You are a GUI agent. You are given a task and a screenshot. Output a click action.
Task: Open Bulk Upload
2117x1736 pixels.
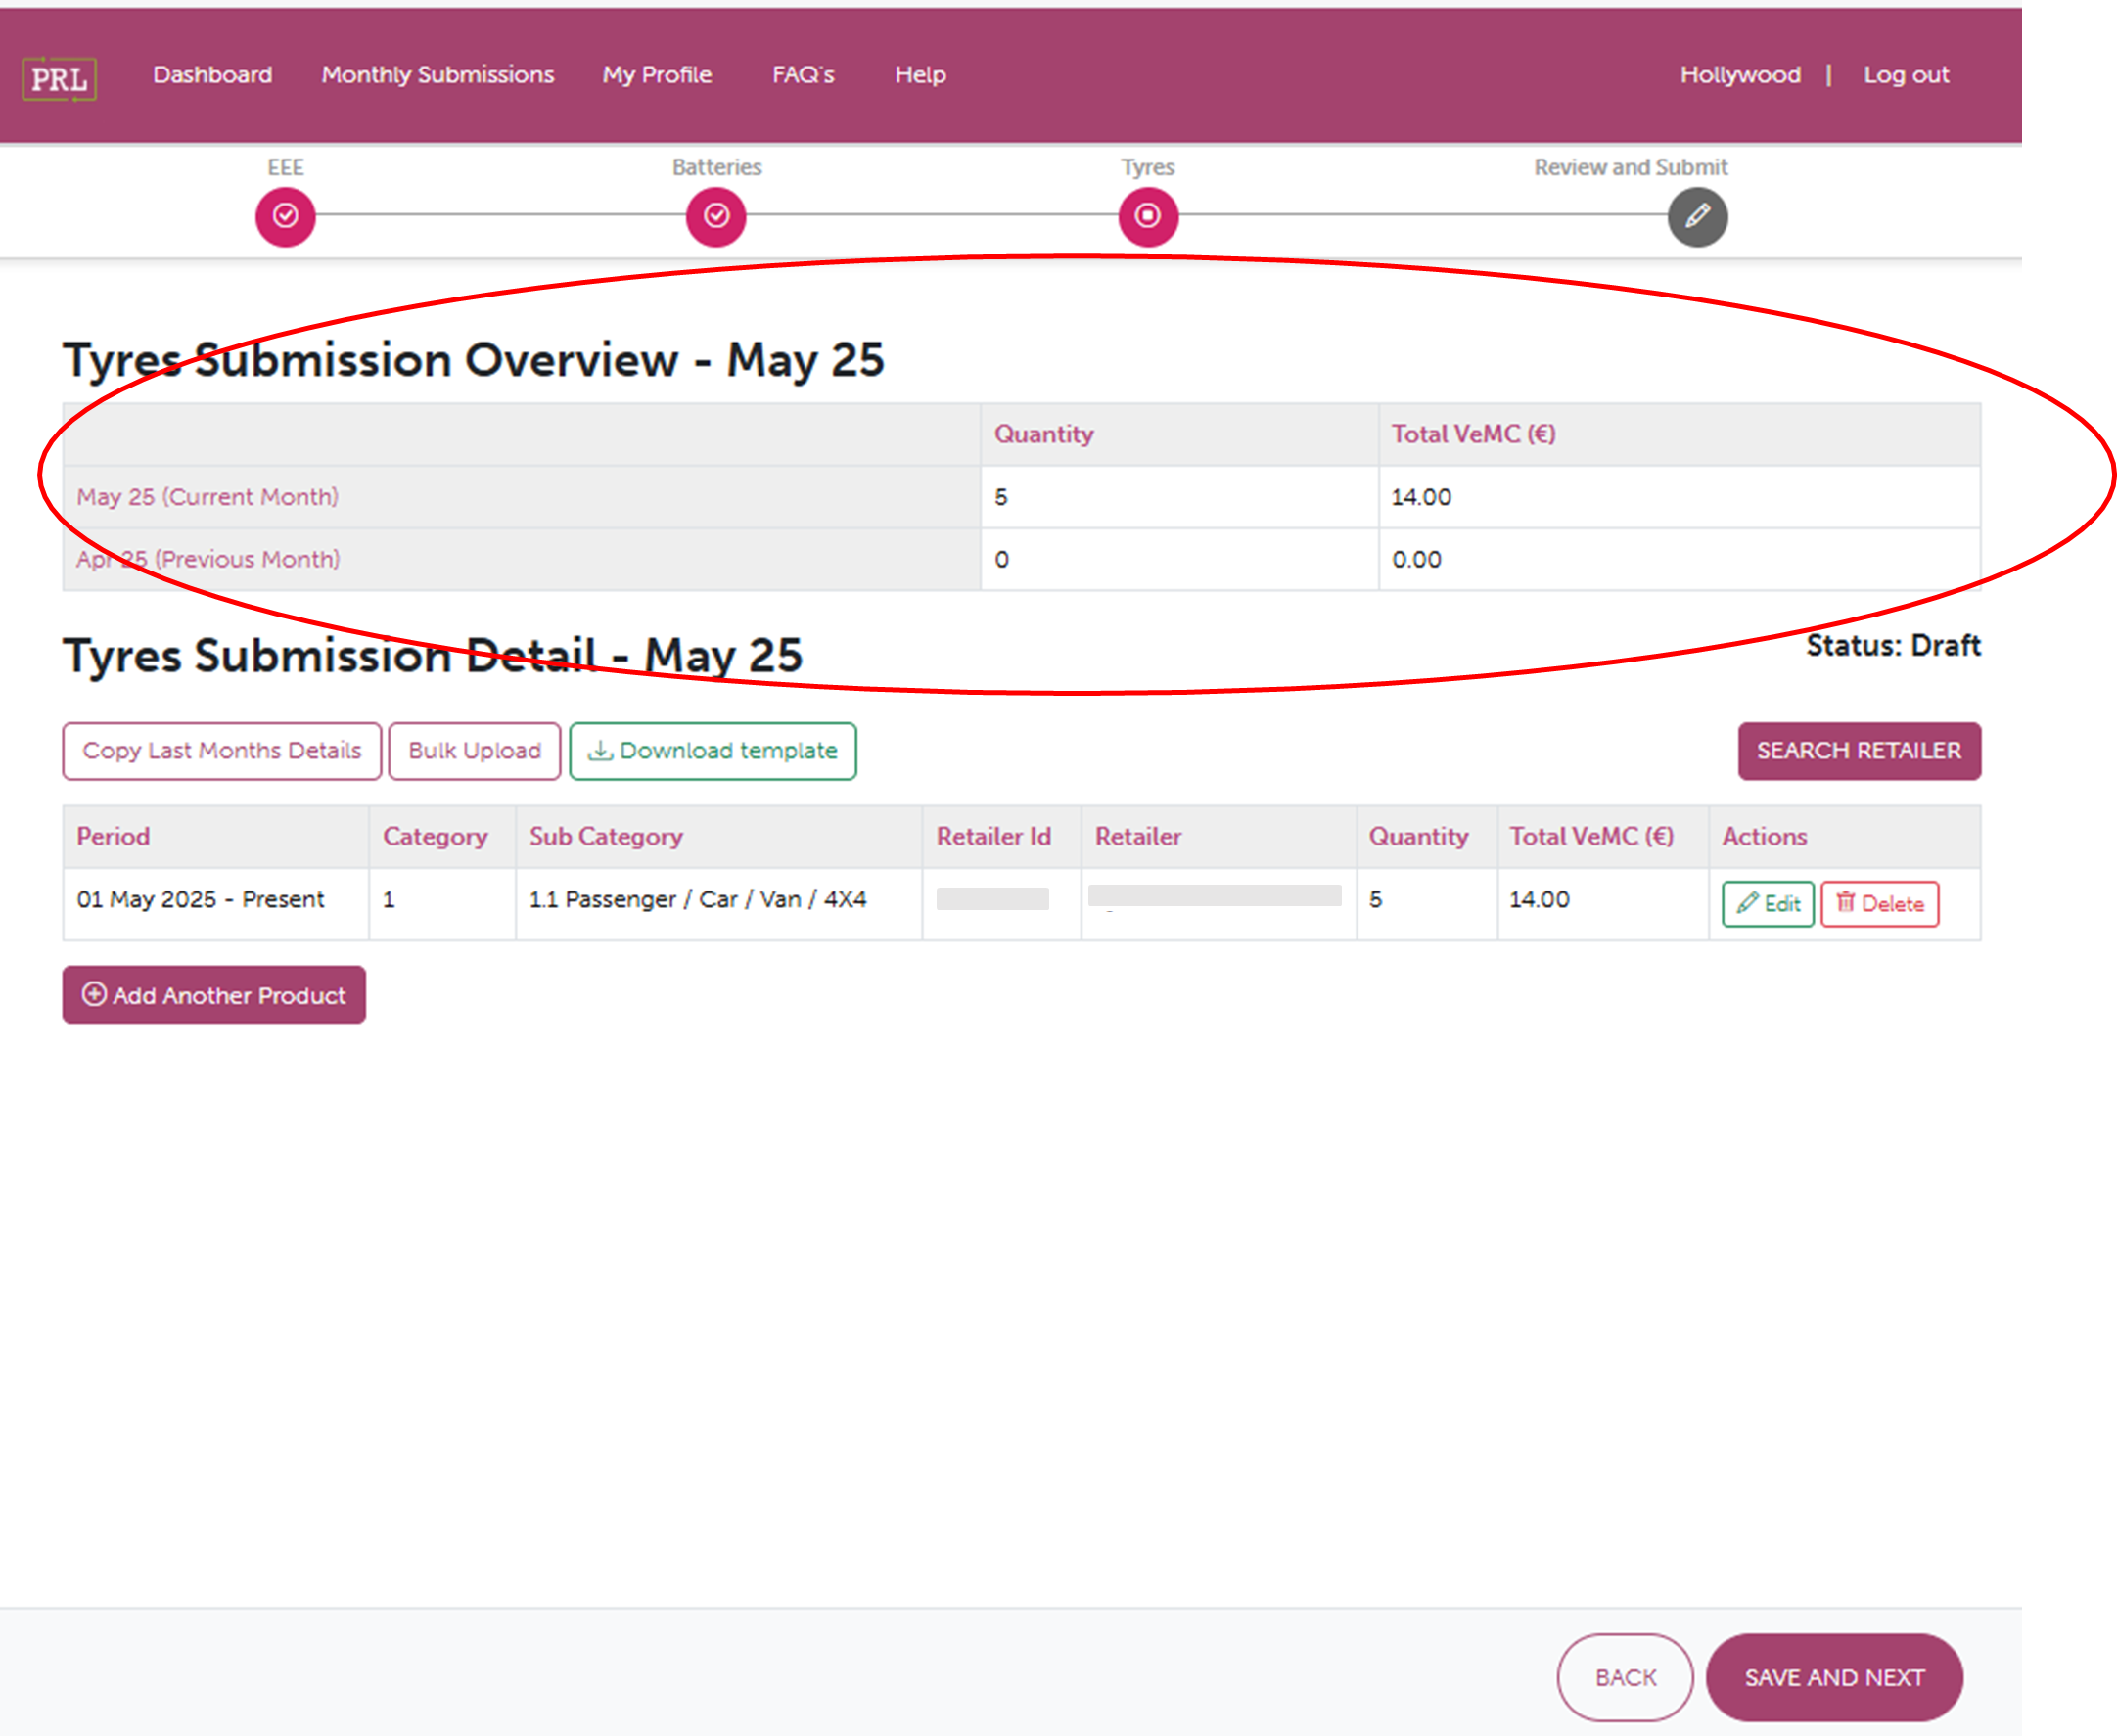[474, 751]
